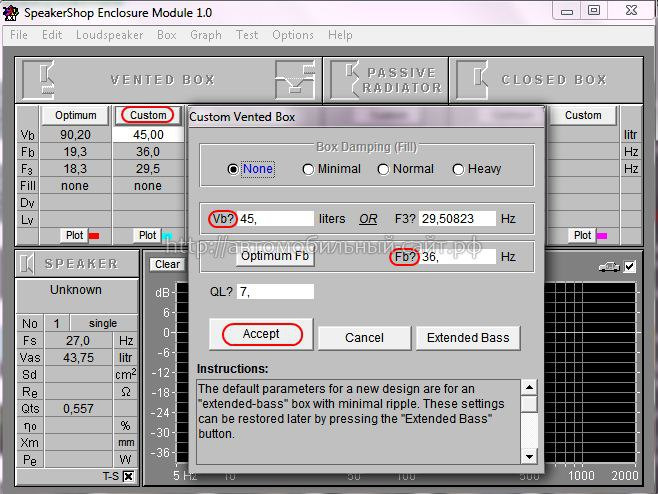Click the QL input field
Viewport: 658px width, 494px height.
(276, 291)
